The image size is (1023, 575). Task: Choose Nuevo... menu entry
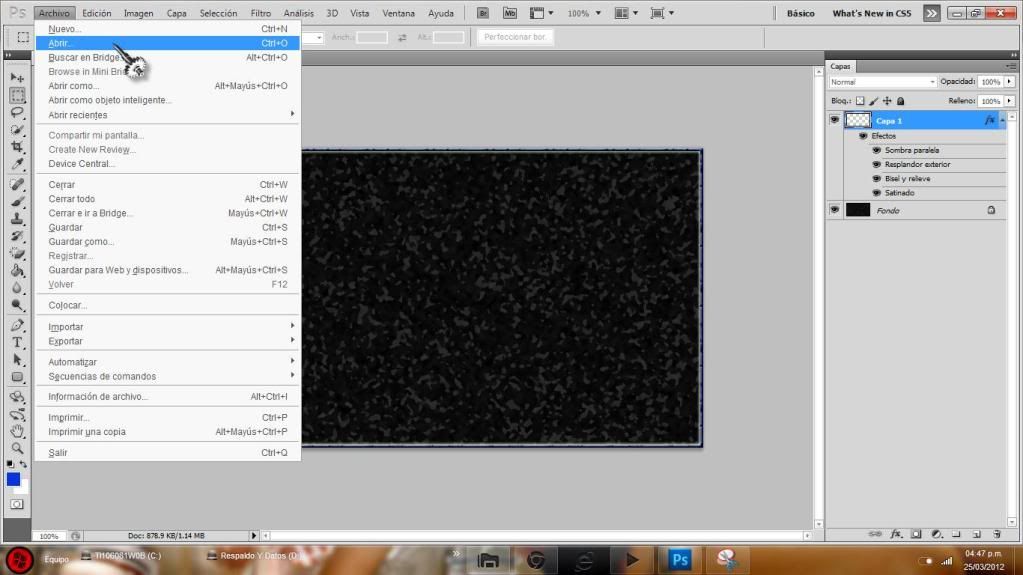tap(168, 29)
